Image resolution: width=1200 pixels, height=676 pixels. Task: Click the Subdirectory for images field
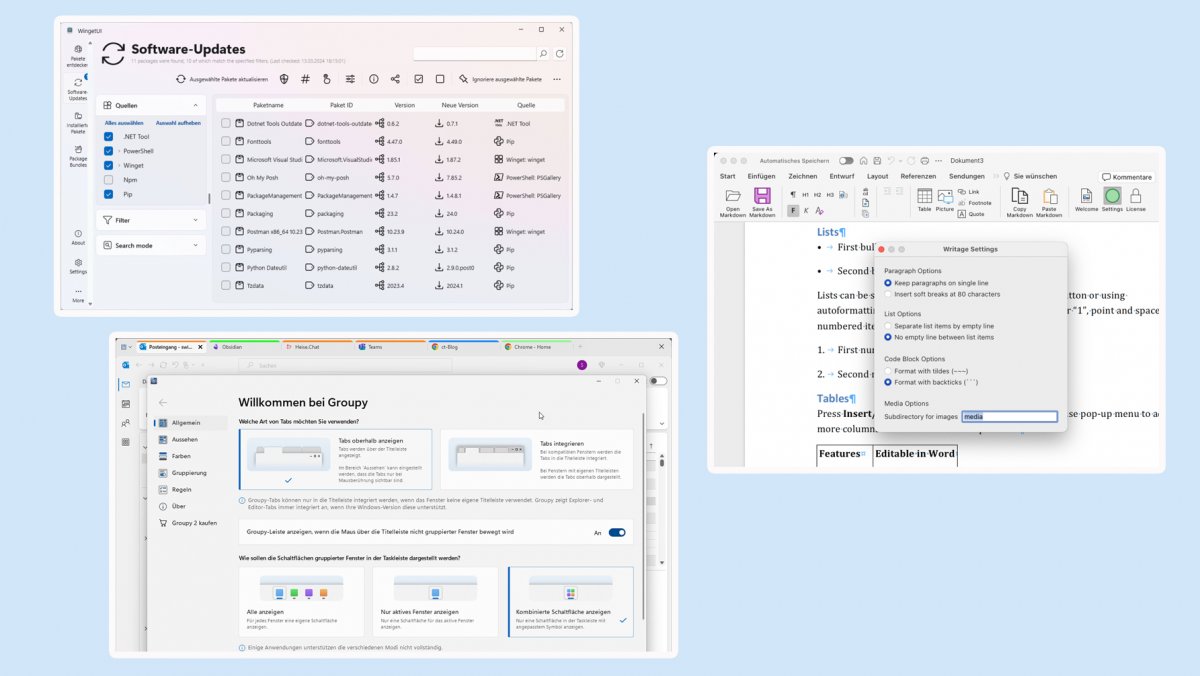(x=1008, y=417)
